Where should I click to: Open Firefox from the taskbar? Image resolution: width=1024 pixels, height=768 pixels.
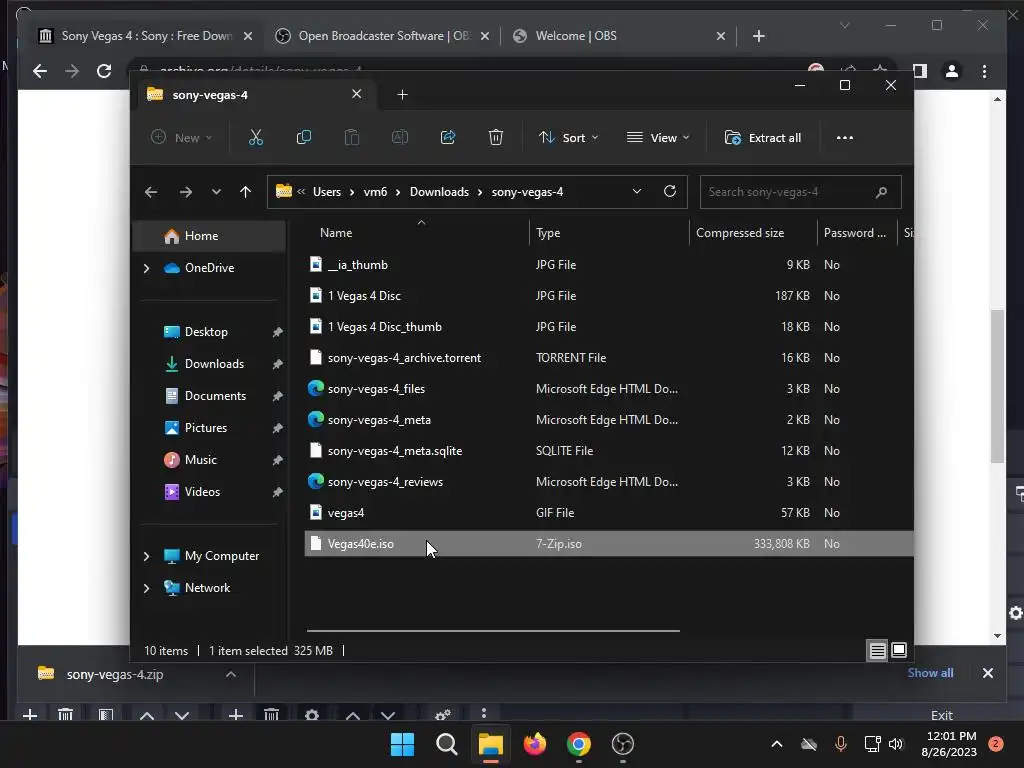pos(535,744)
